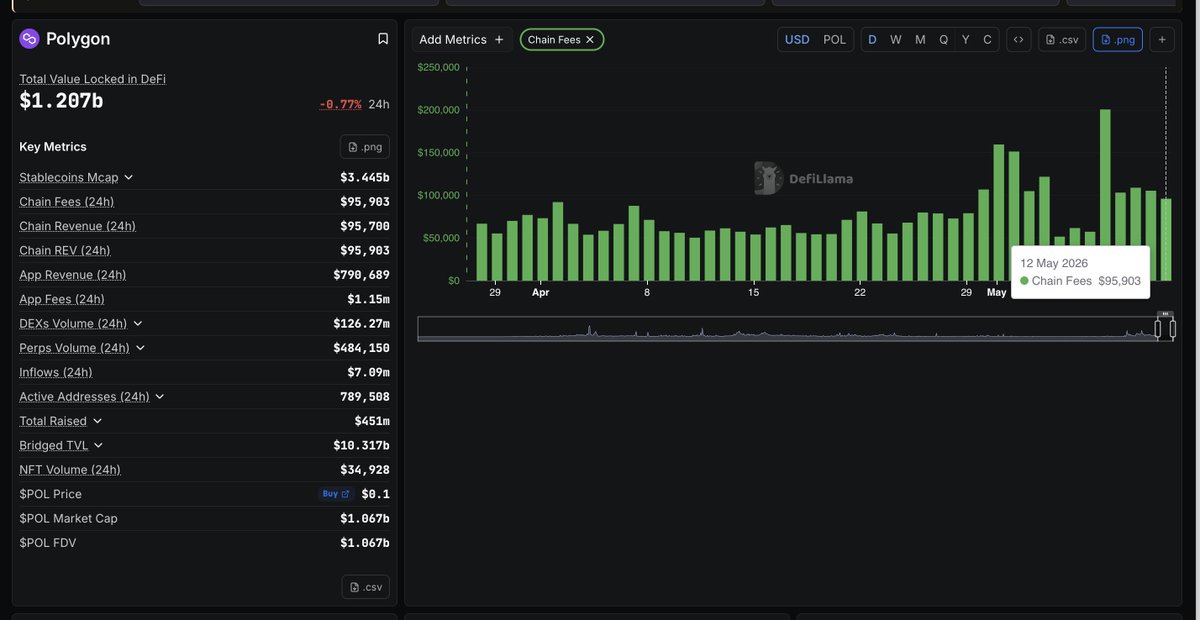Download Key Metrics as .png
This screenshot has height=620, width=1200.
365,147
